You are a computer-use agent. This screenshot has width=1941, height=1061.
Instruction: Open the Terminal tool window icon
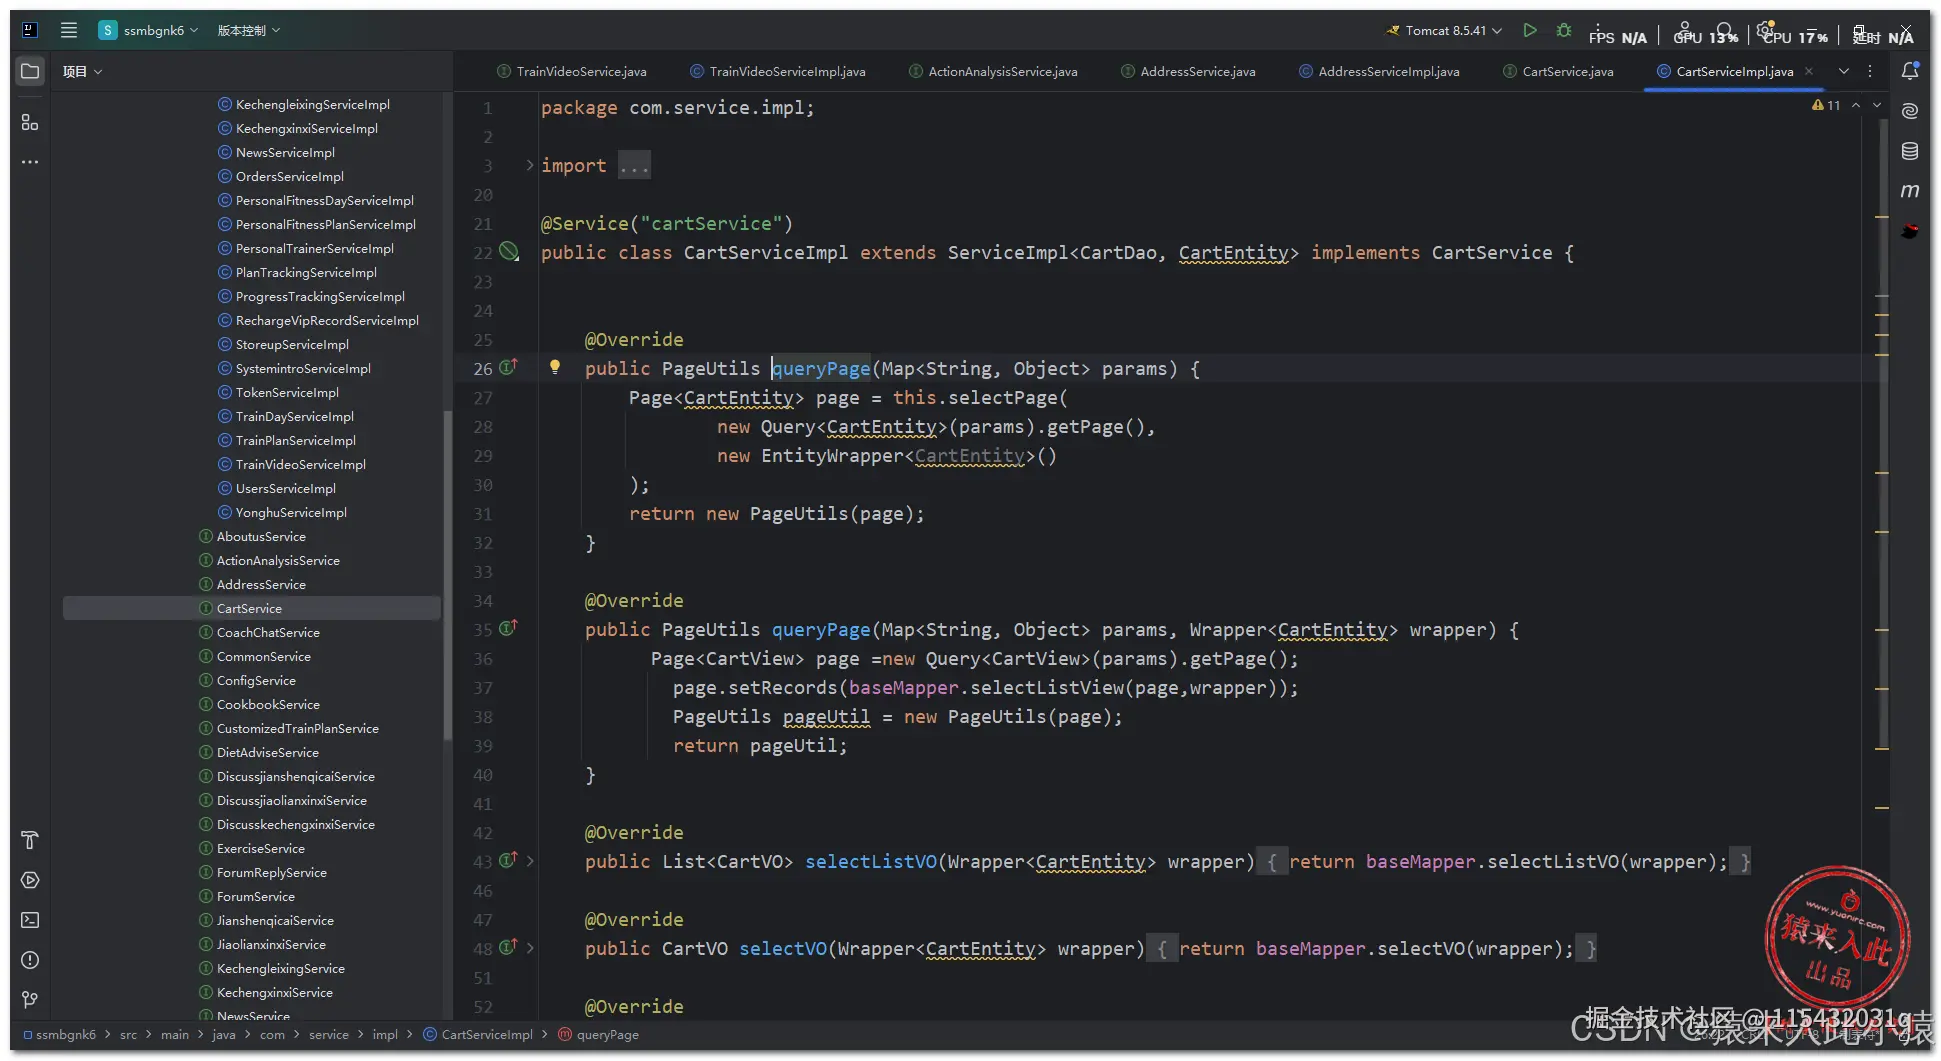click(30, 920)
